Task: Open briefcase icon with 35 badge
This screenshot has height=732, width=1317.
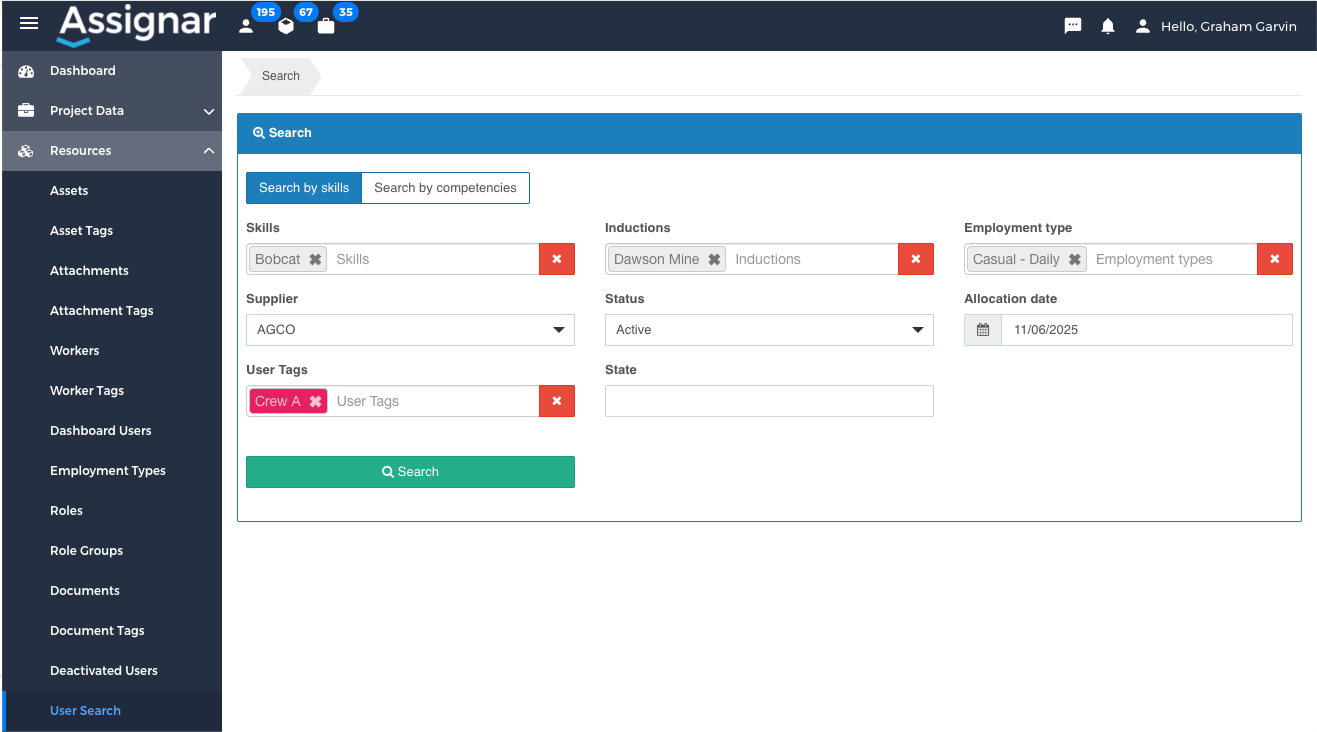Action: tap(326, 26)
